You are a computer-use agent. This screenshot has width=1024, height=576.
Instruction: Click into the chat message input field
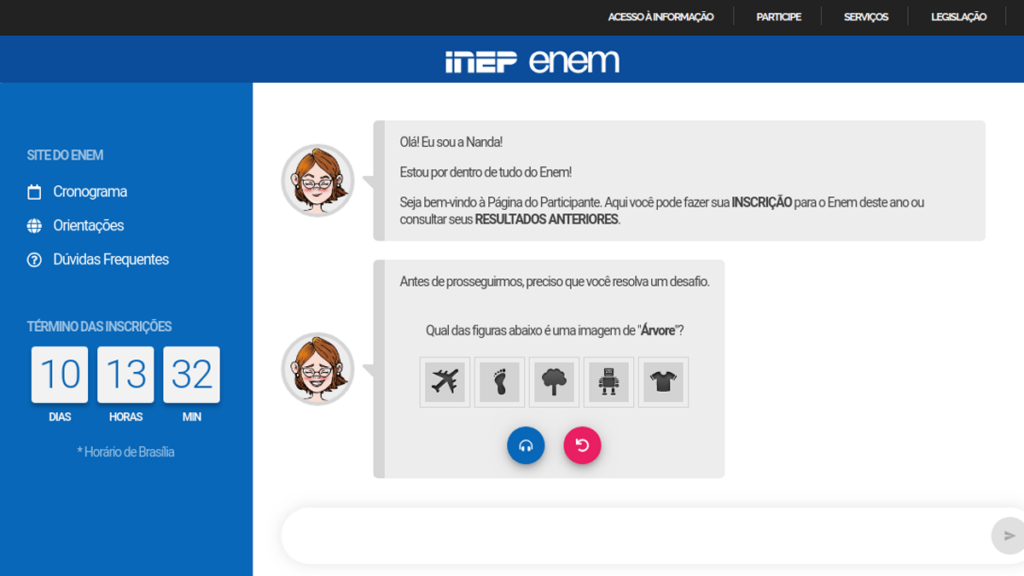tap(637, 536)
